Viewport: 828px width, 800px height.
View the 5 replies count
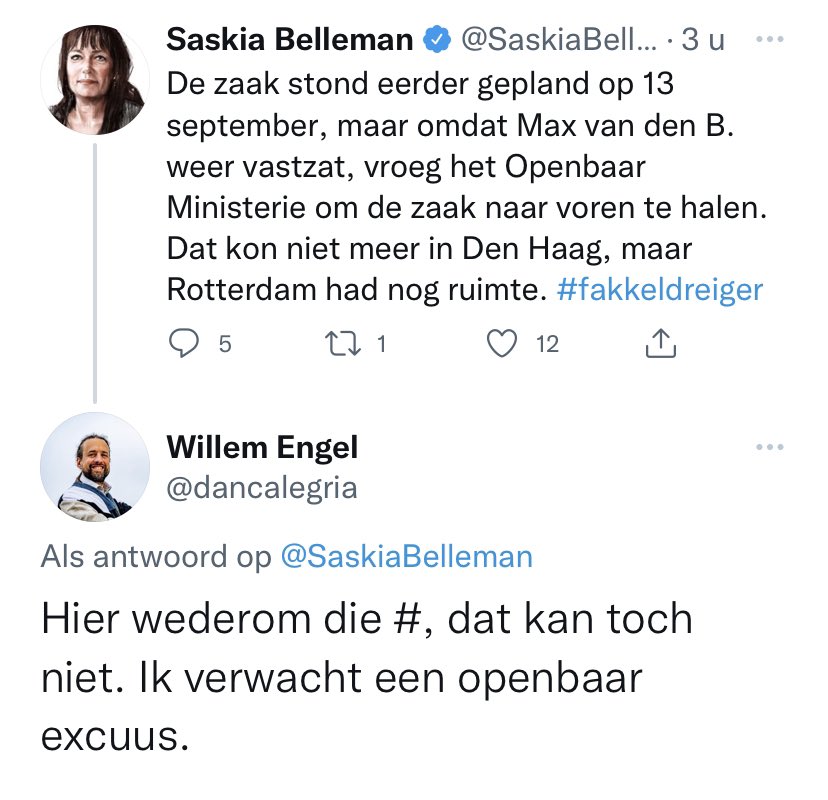click(x=225, y=344)
